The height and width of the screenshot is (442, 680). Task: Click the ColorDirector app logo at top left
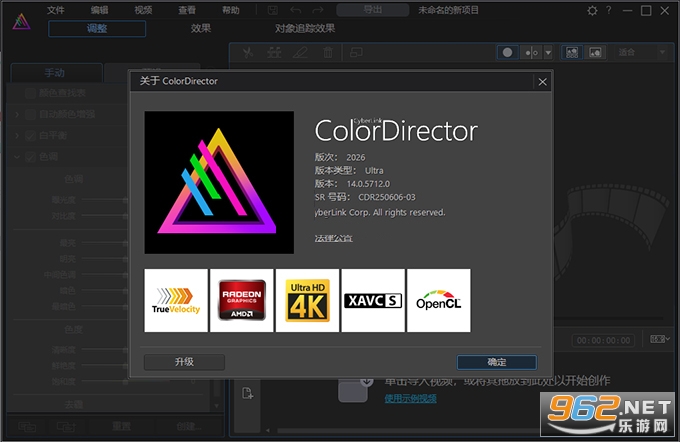(x=21, y=21)
